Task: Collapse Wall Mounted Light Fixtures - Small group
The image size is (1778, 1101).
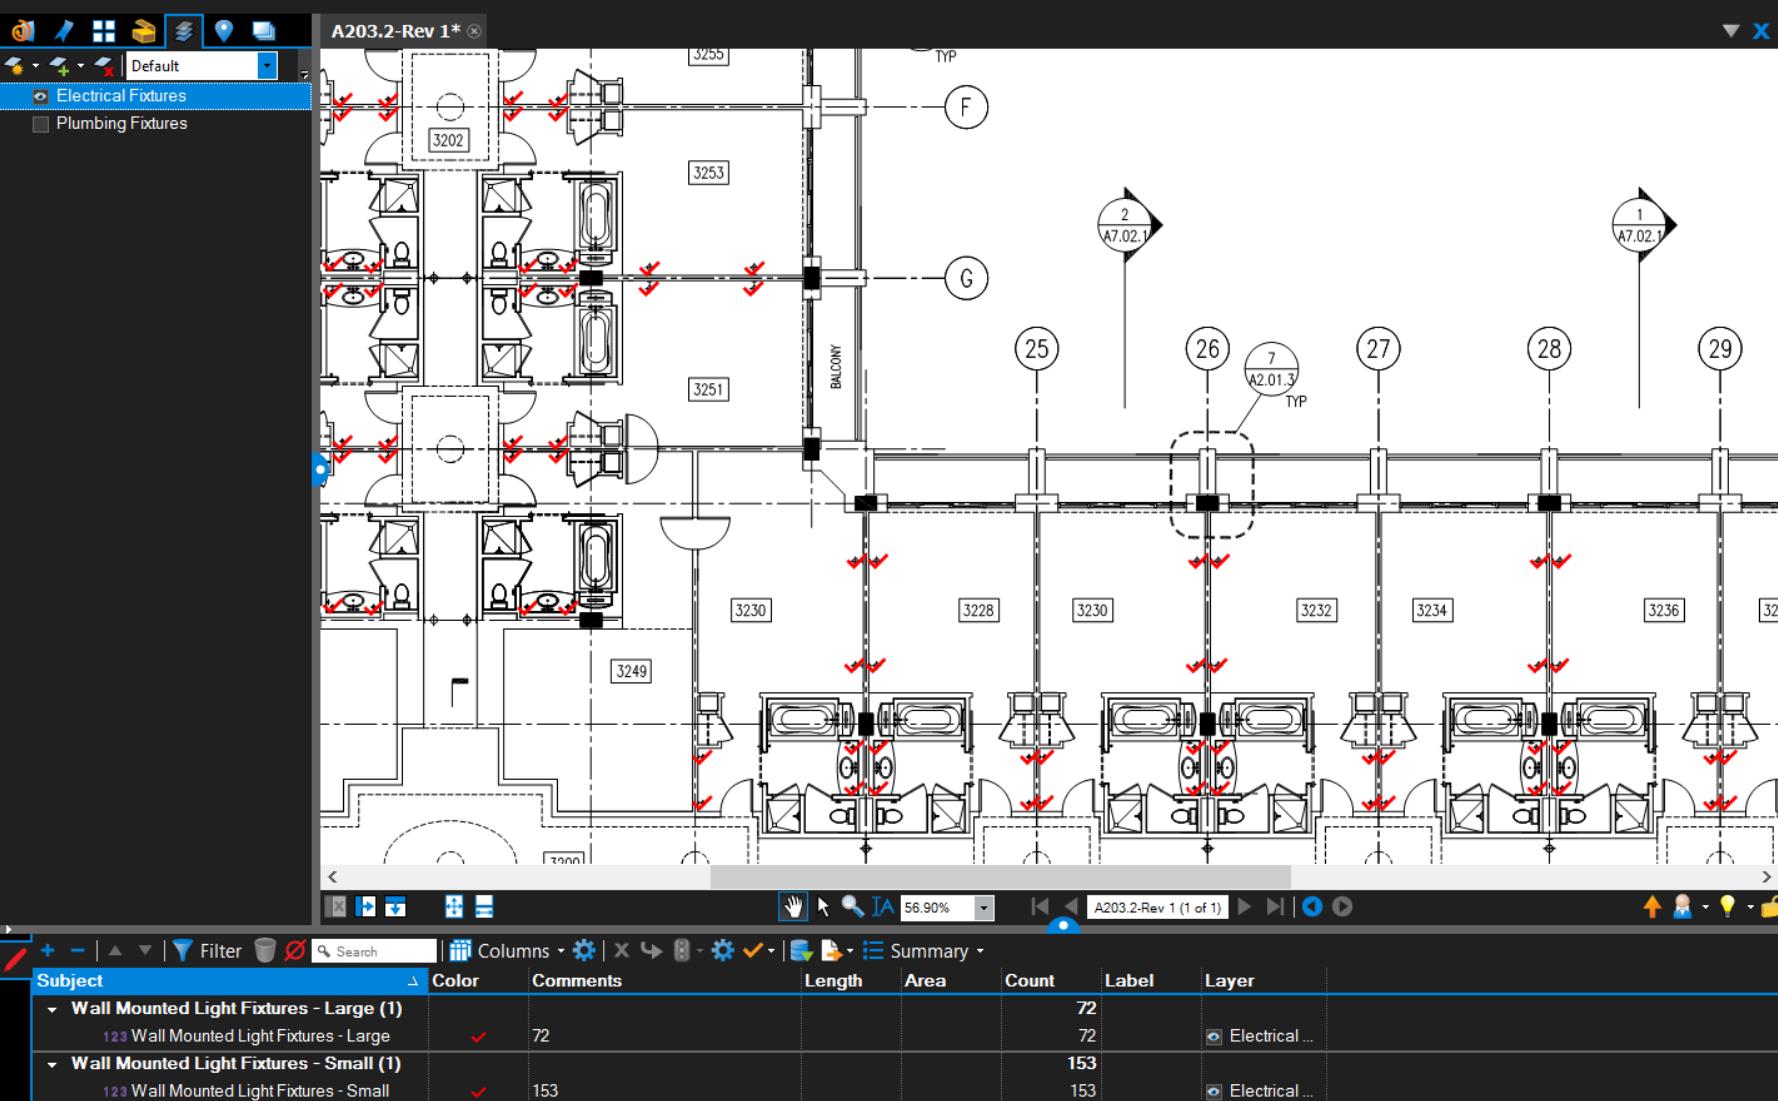Action: 52,1064
